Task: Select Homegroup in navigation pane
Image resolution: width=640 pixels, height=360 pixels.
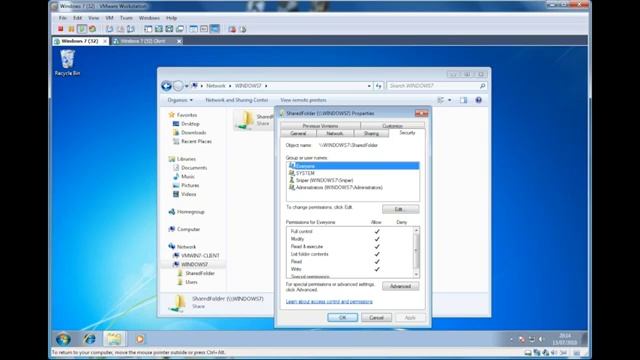Action: click(191, 212)
